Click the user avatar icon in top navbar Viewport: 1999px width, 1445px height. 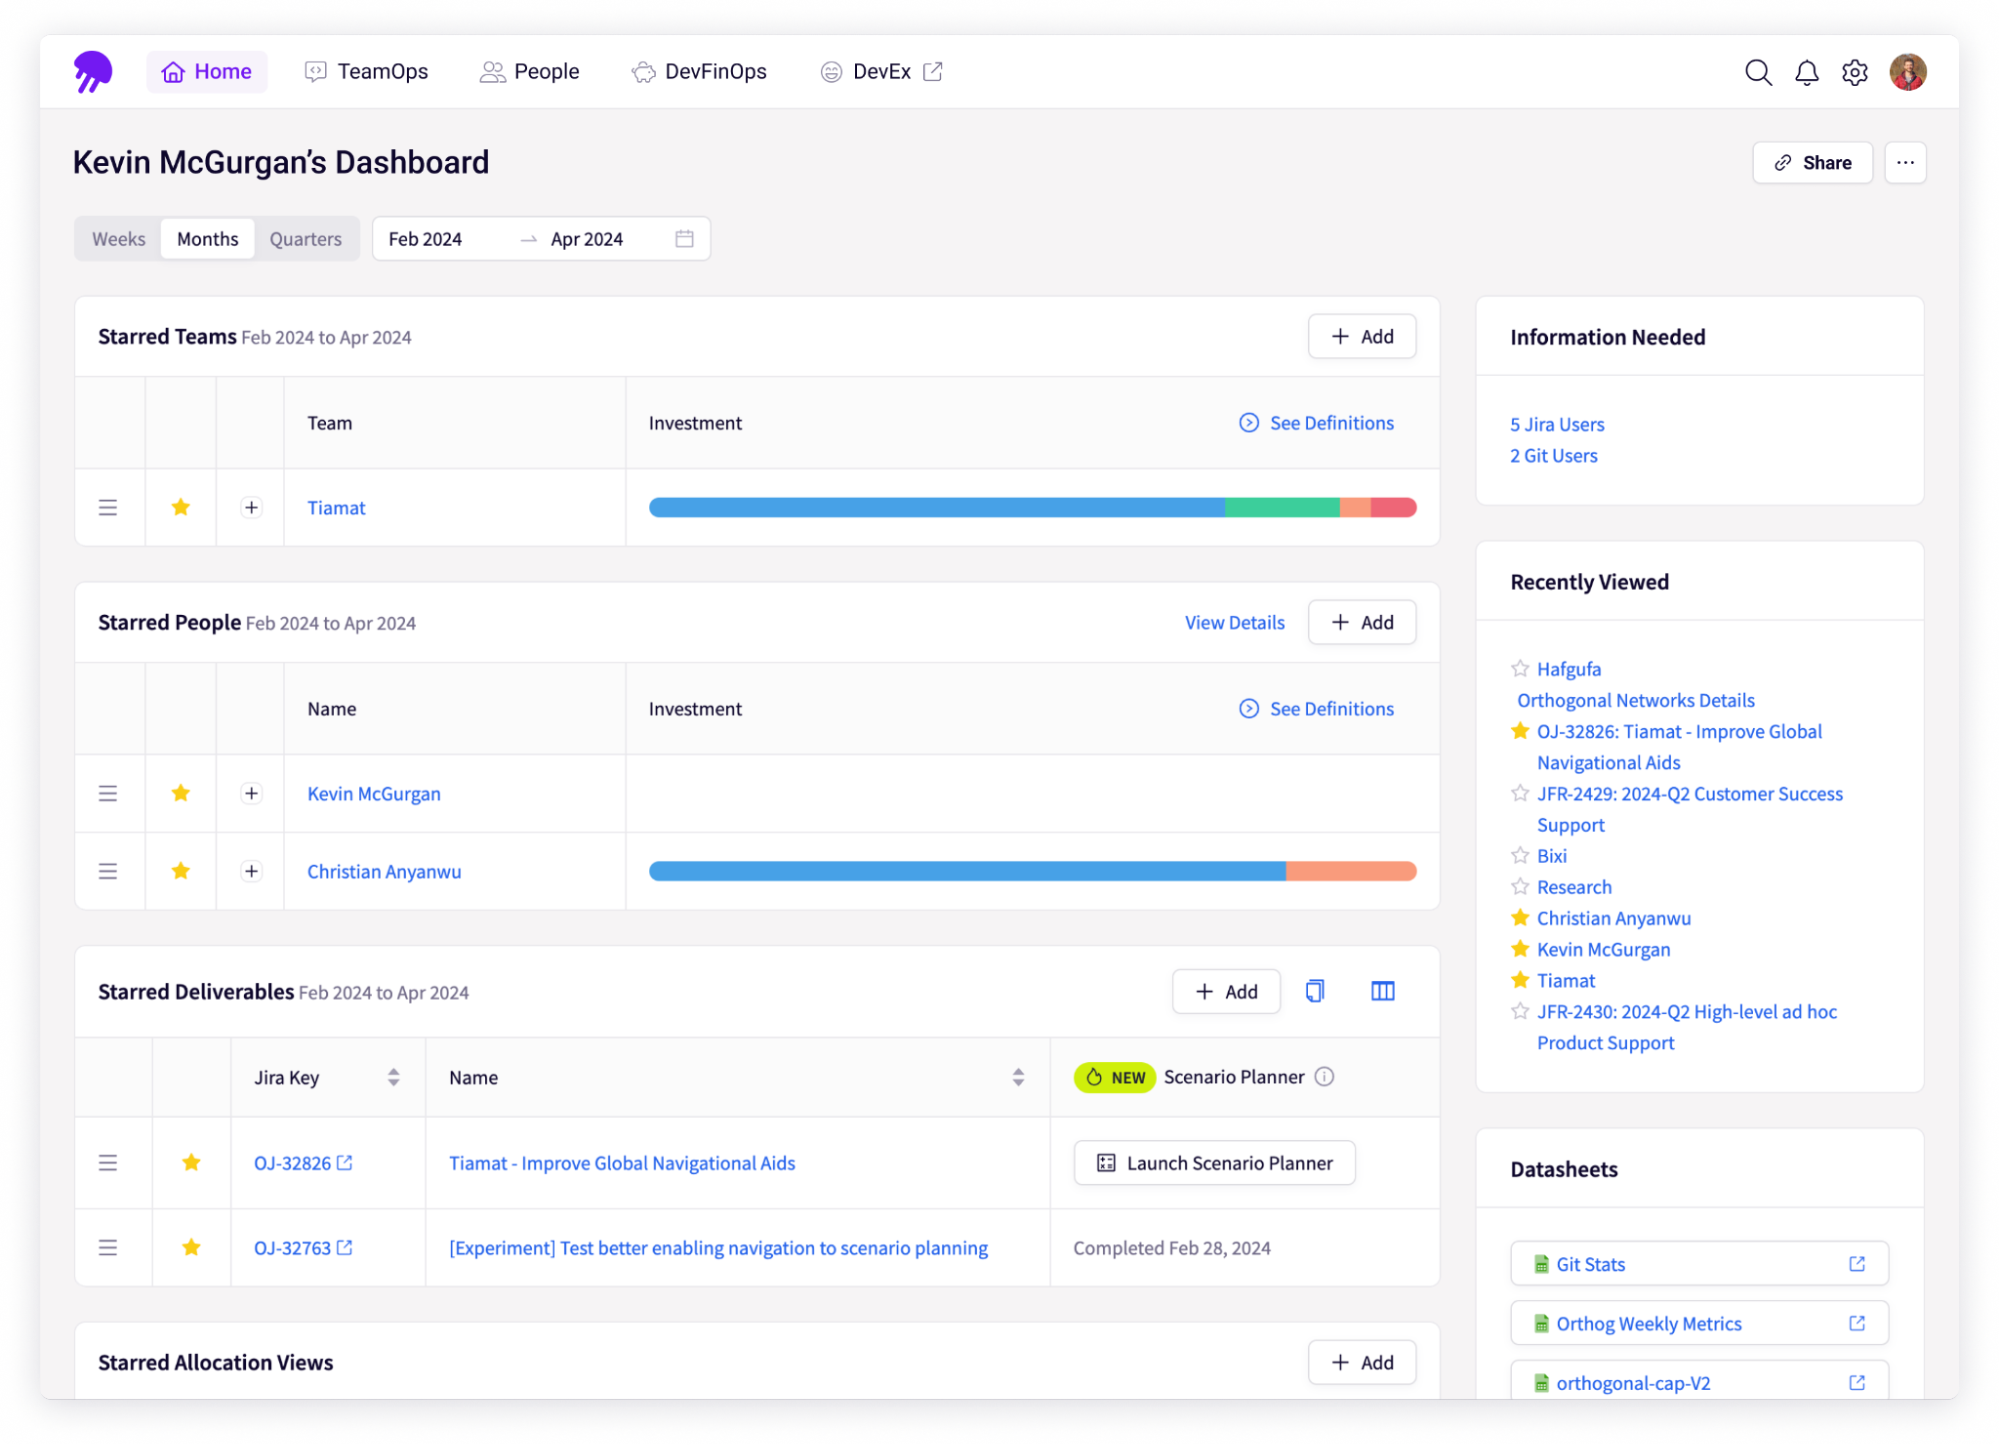click(1907, 71)
